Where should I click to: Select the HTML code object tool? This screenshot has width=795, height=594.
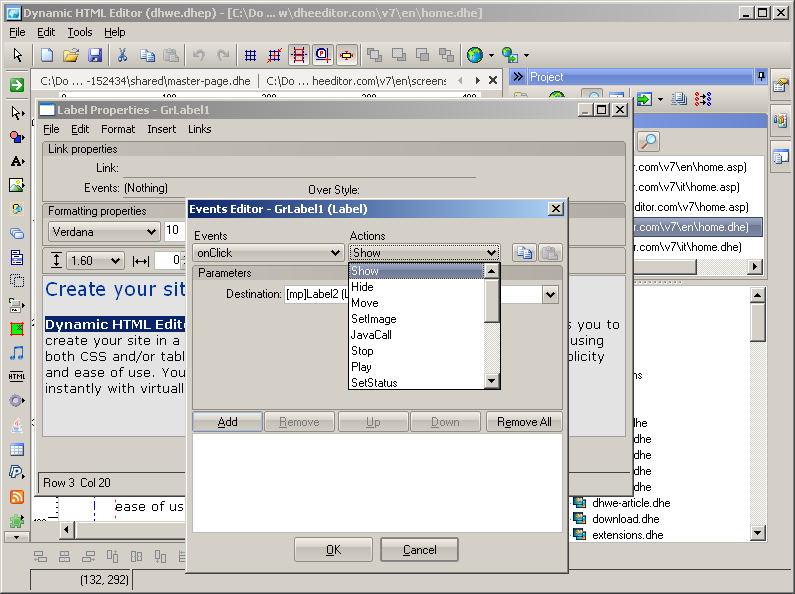coord(17,377)
